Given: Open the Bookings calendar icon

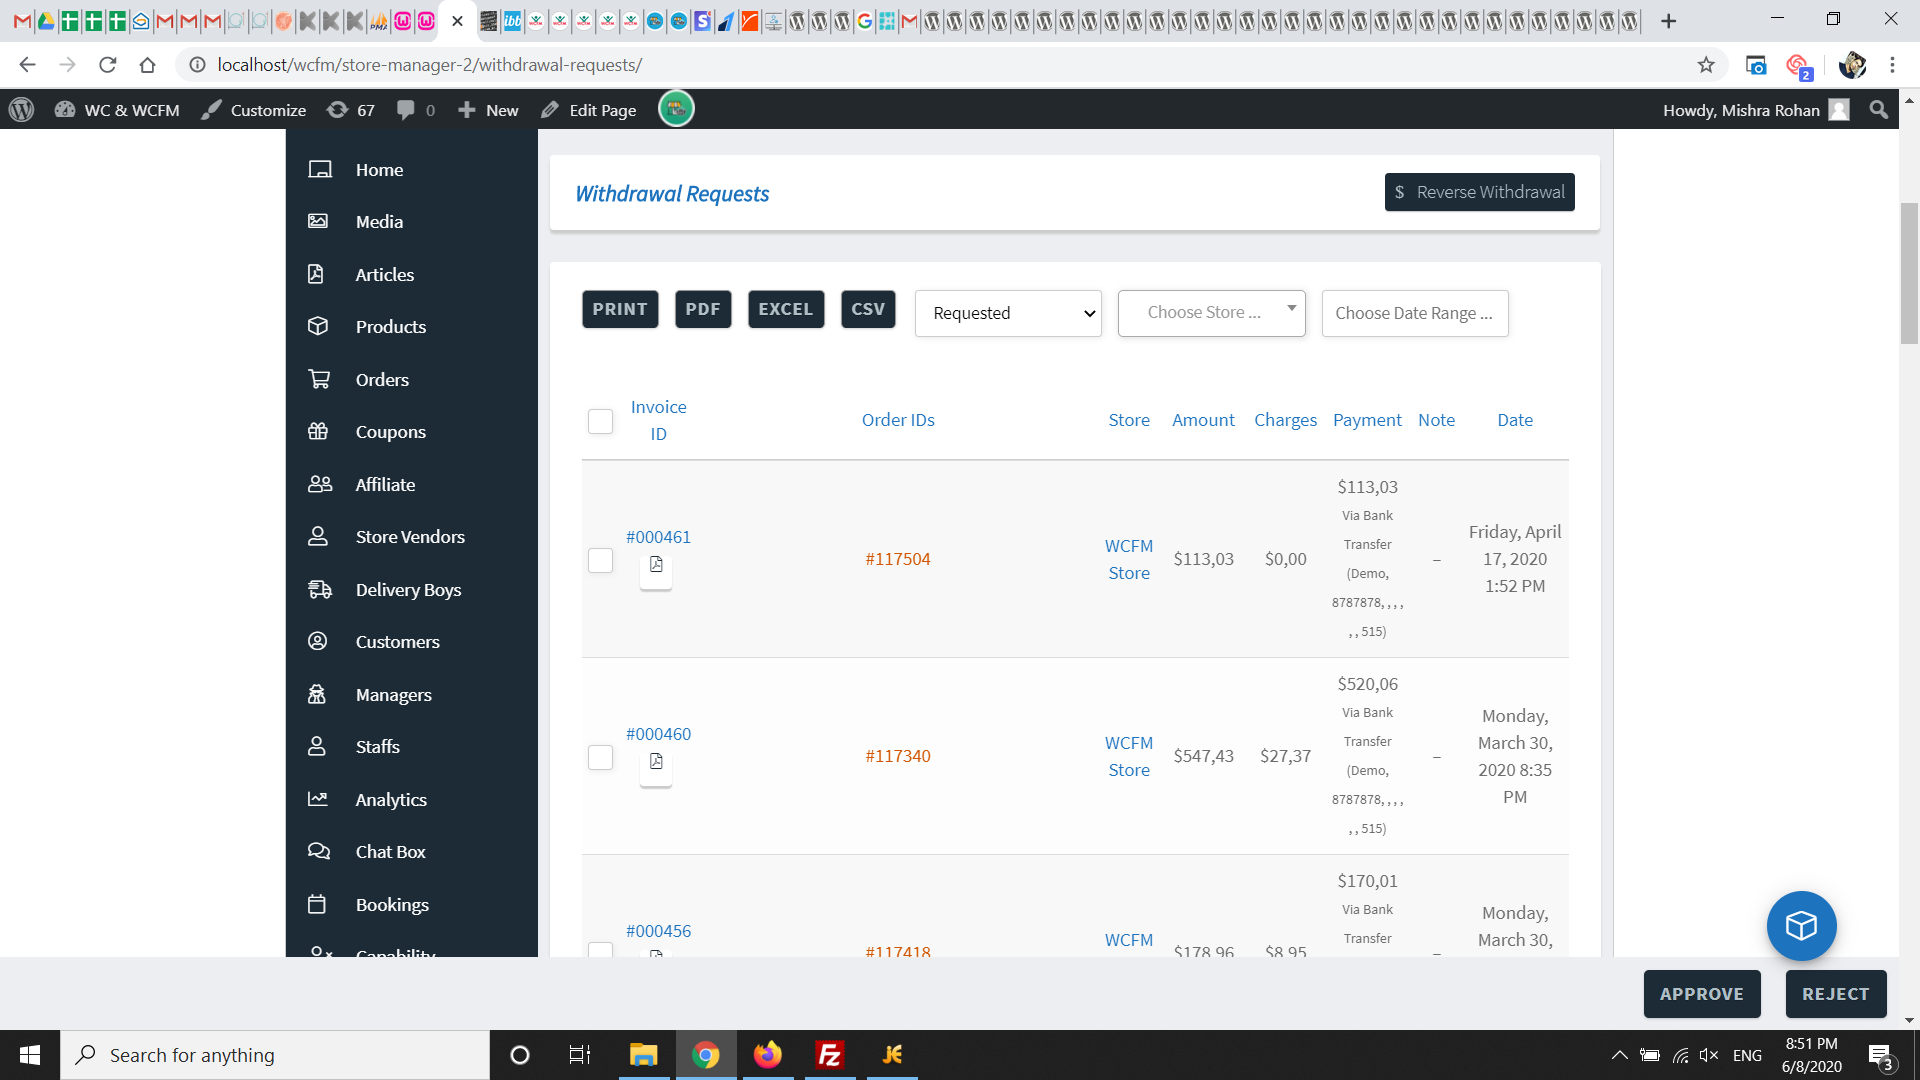Looking at the screenshot, I should [317, 904].
